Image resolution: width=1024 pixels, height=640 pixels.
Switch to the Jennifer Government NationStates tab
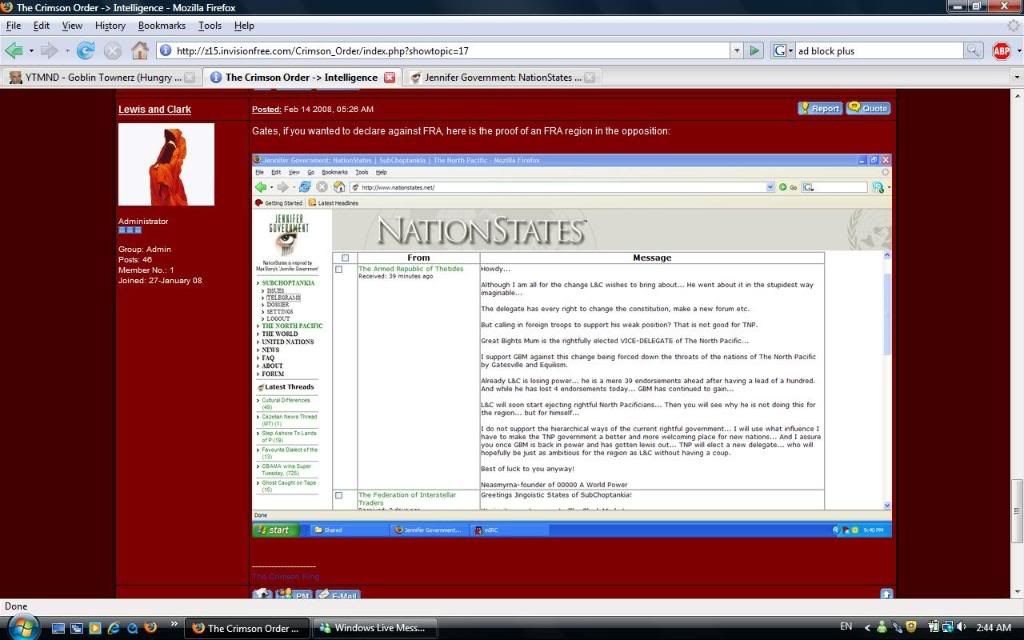(x=501, y=77)
